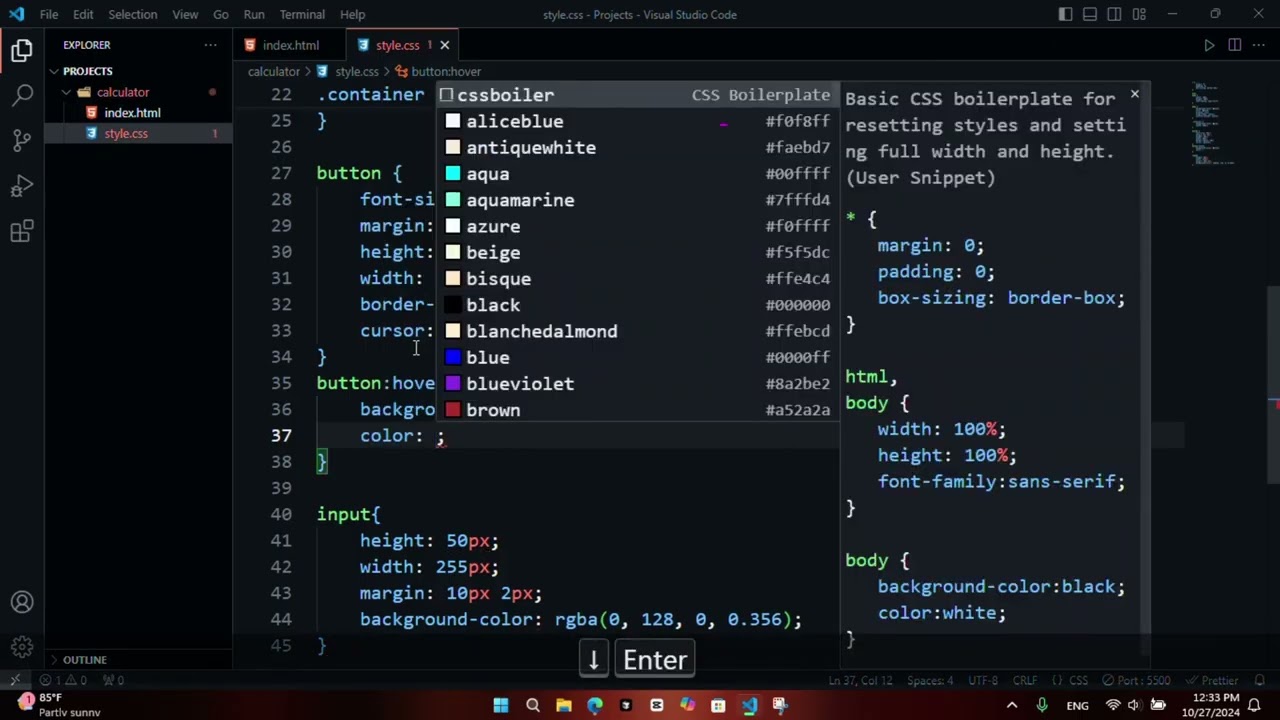
Task: Open index.html in the file tree
Action: 132,113
